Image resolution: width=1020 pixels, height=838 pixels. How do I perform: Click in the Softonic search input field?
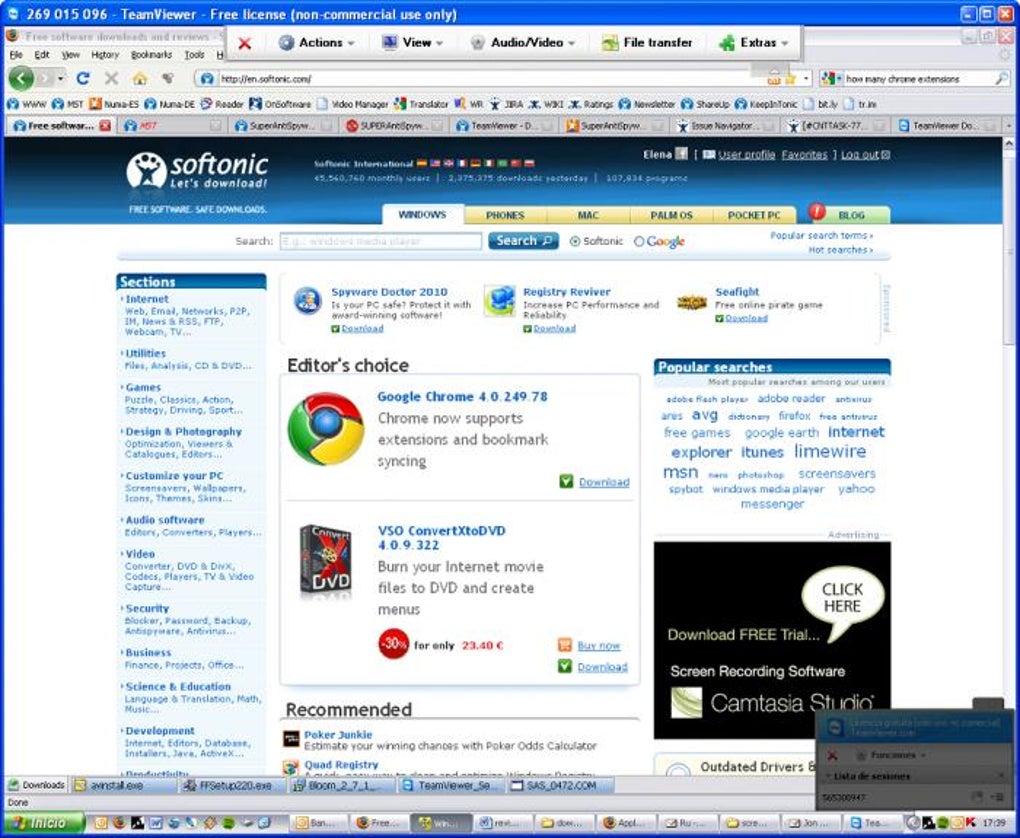pyautogui.click(x=381, y=241)
